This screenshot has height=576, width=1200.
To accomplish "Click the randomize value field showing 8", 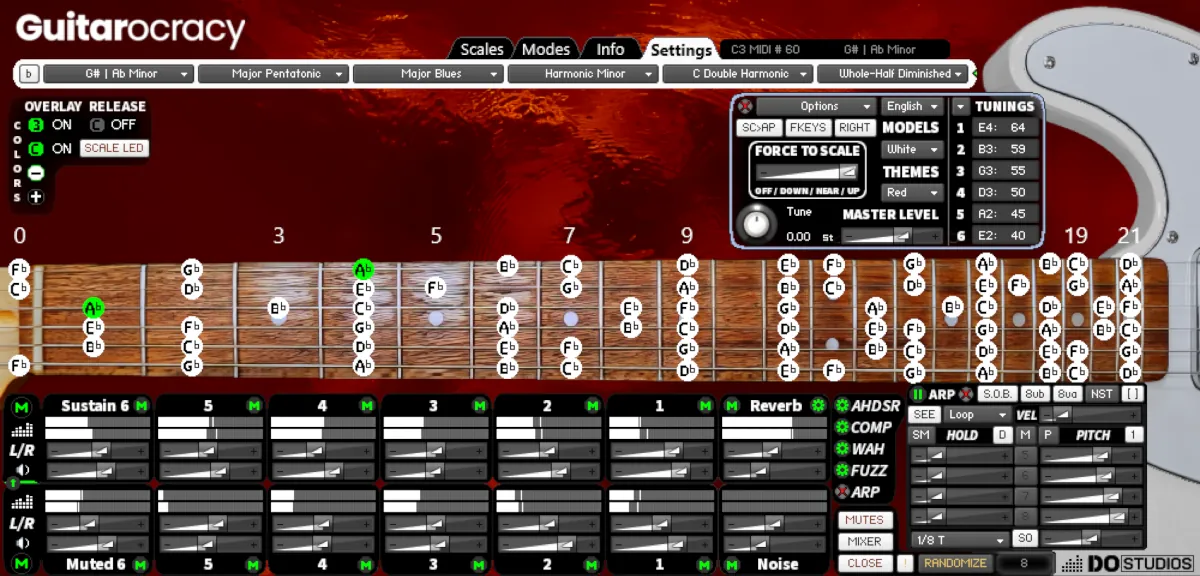I will [1025, 564].
